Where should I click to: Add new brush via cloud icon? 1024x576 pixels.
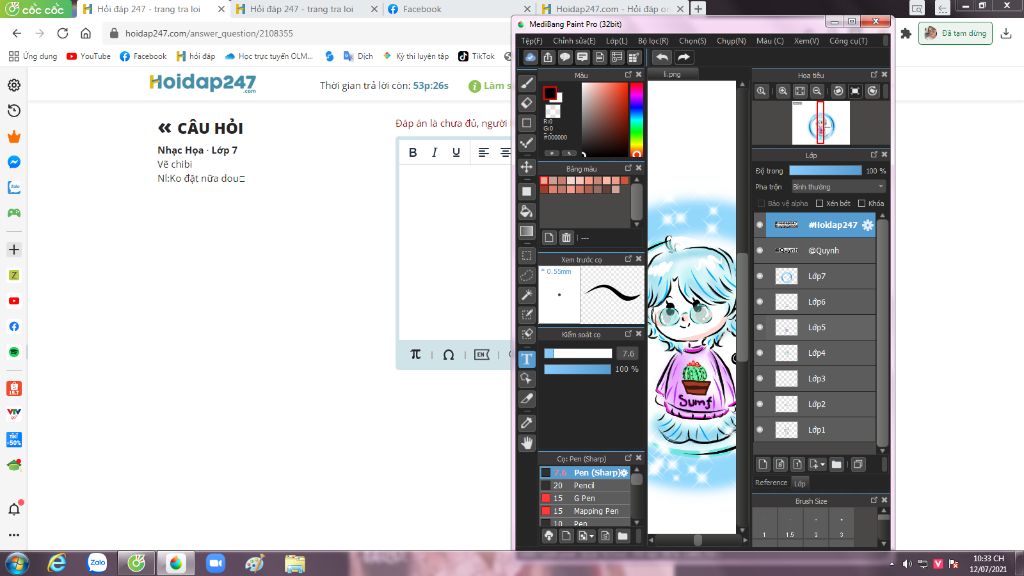pyautogui.click(x=549, y=536)
